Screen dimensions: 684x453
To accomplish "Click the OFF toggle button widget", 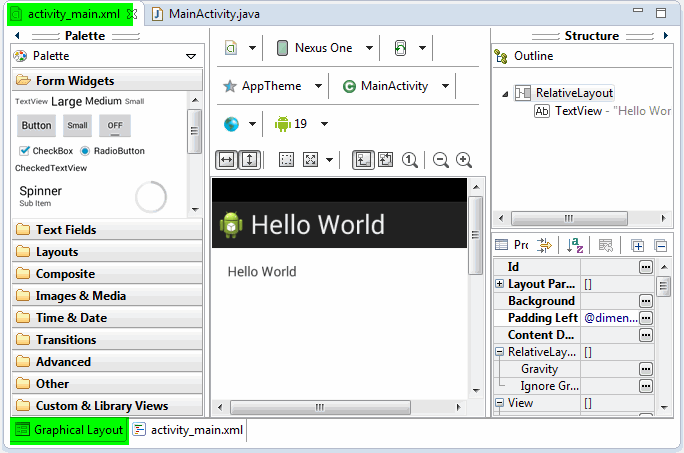I will [x=115, y=126].
